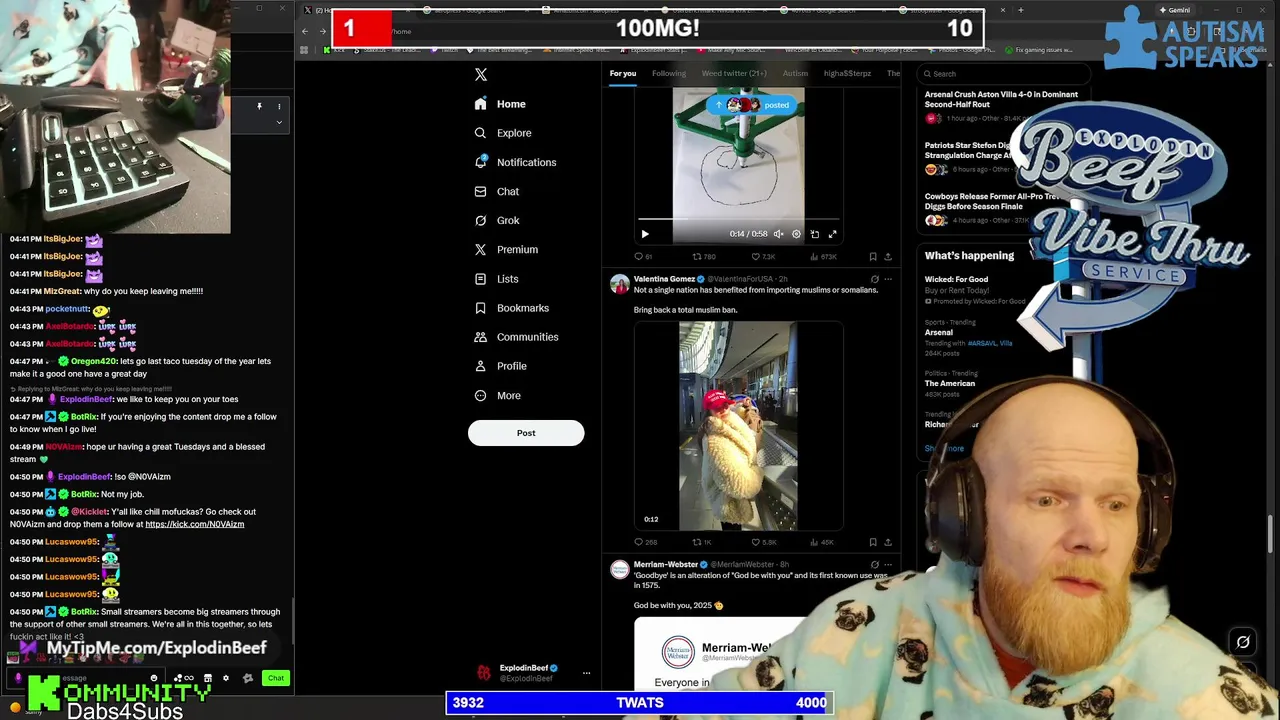This screenshot has width=1280, height=720.
Task: Click Merriam-Webster display name
Action: click(666, 564)
